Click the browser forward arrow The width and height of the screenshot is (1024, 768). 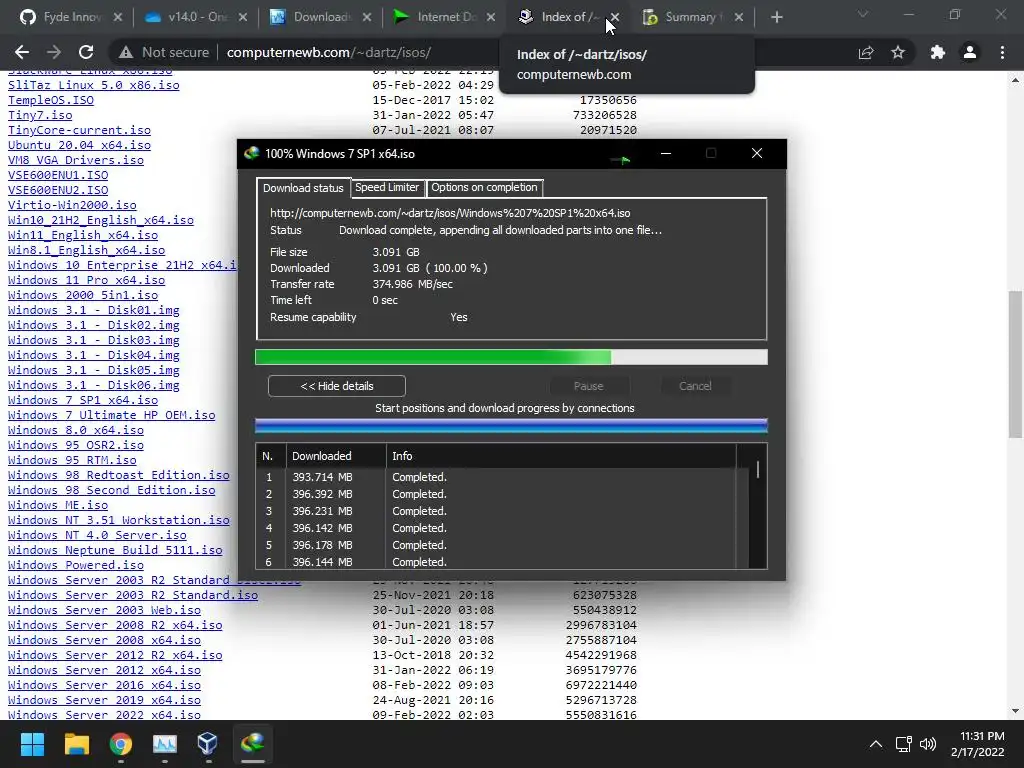(54, 52)
